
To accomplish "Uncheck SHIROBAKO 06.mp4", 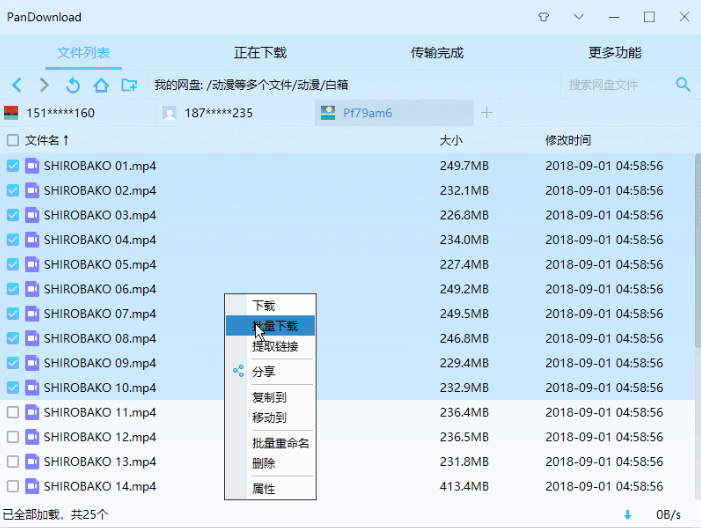I will 13,289.
